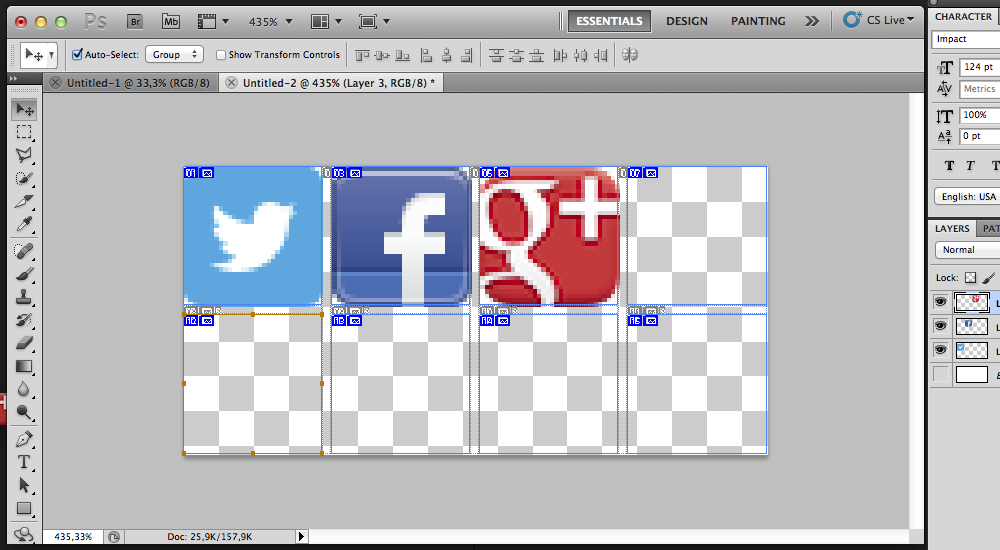Switch to the Untitled-1 document tab

point(137,83)
